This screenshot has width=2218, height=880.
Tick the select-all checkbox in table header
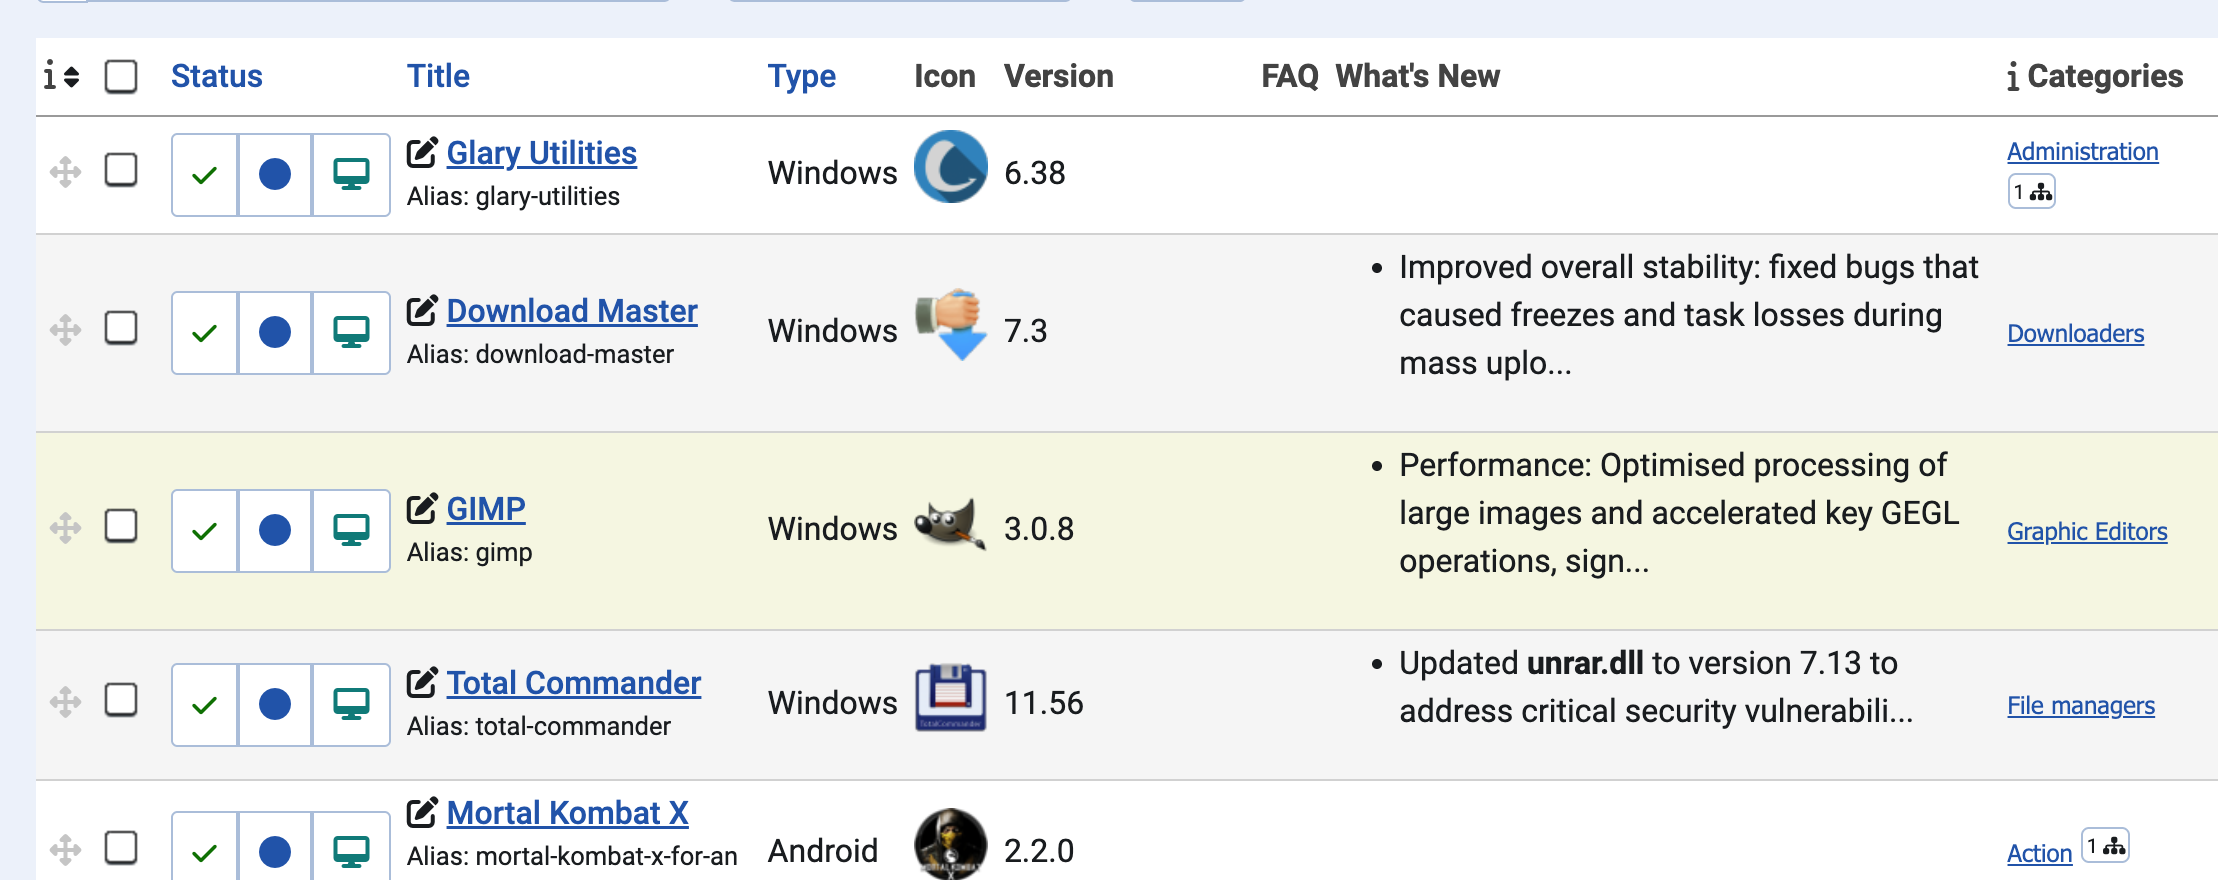(121, 76)
